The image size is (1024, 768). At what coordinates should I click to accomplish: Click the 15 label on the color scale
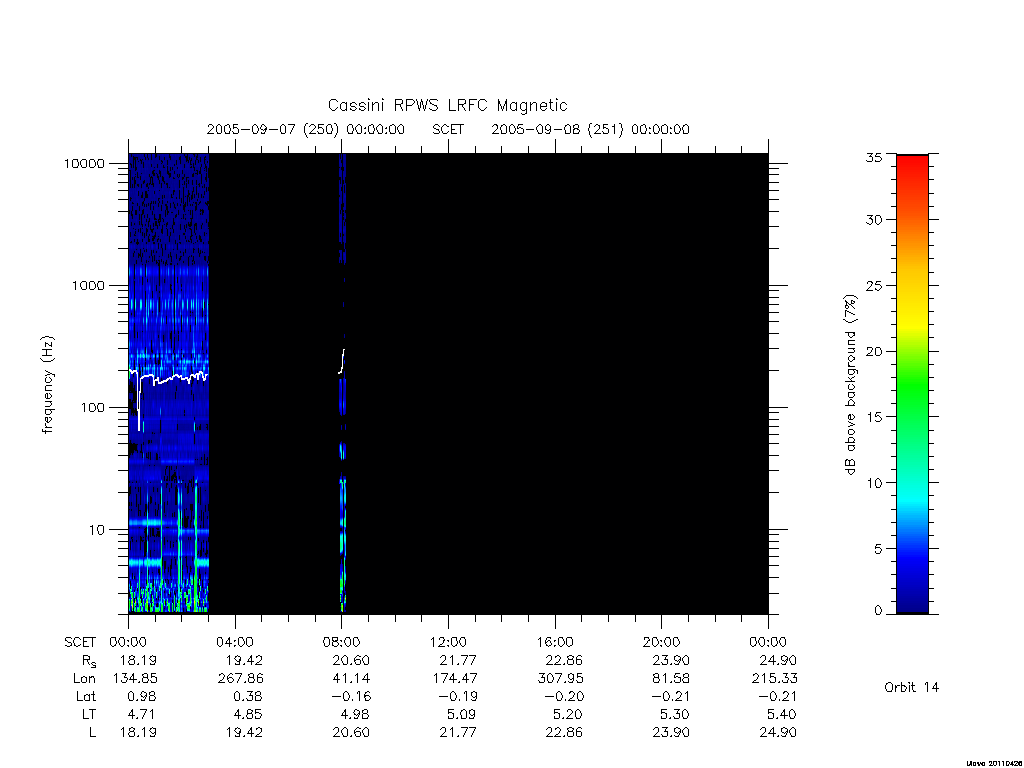(874, 417)
